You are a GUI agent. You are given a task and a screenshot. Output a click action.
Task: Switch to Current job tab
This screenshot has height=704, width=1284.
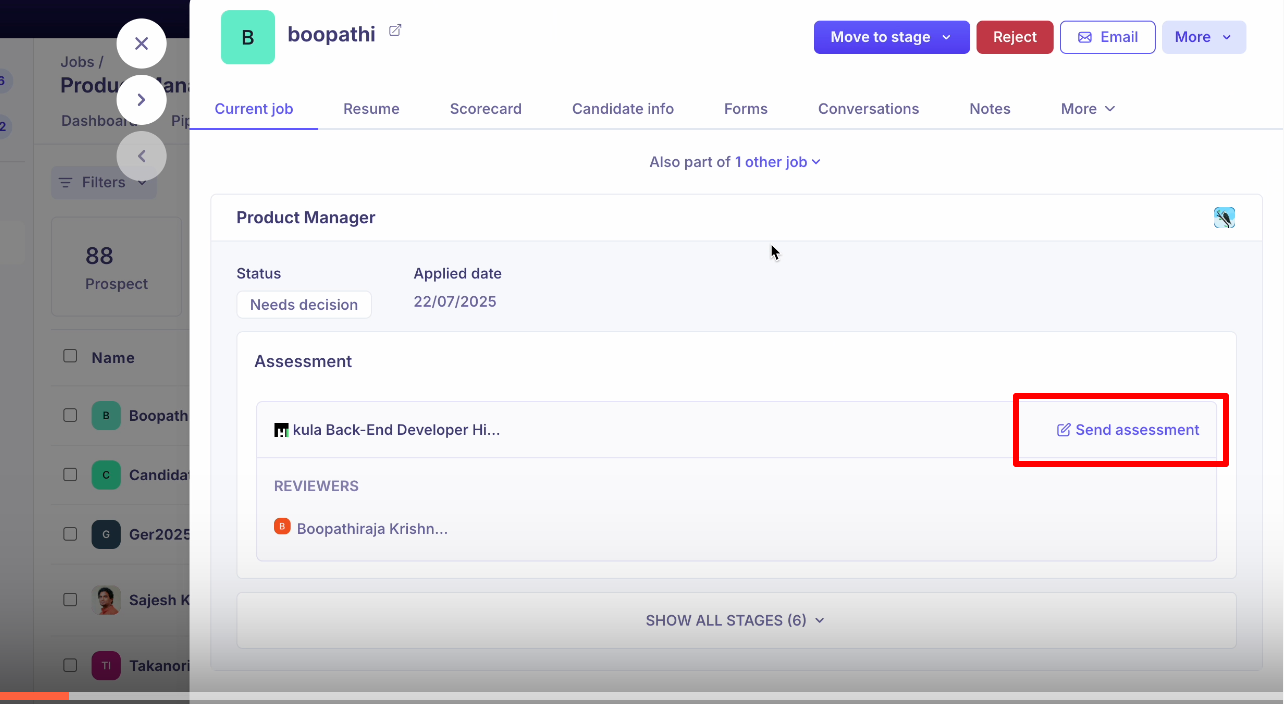[x=254, y=109]
